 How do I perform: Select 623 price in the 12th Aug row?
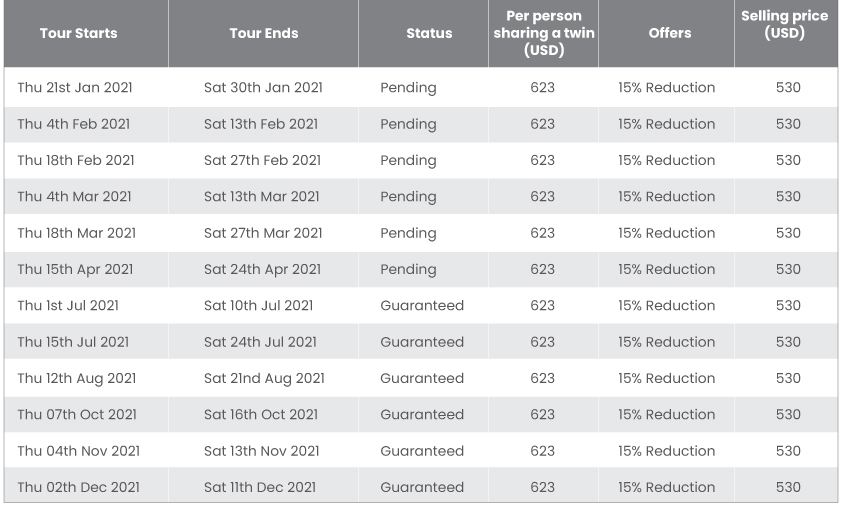coord(542,378)
